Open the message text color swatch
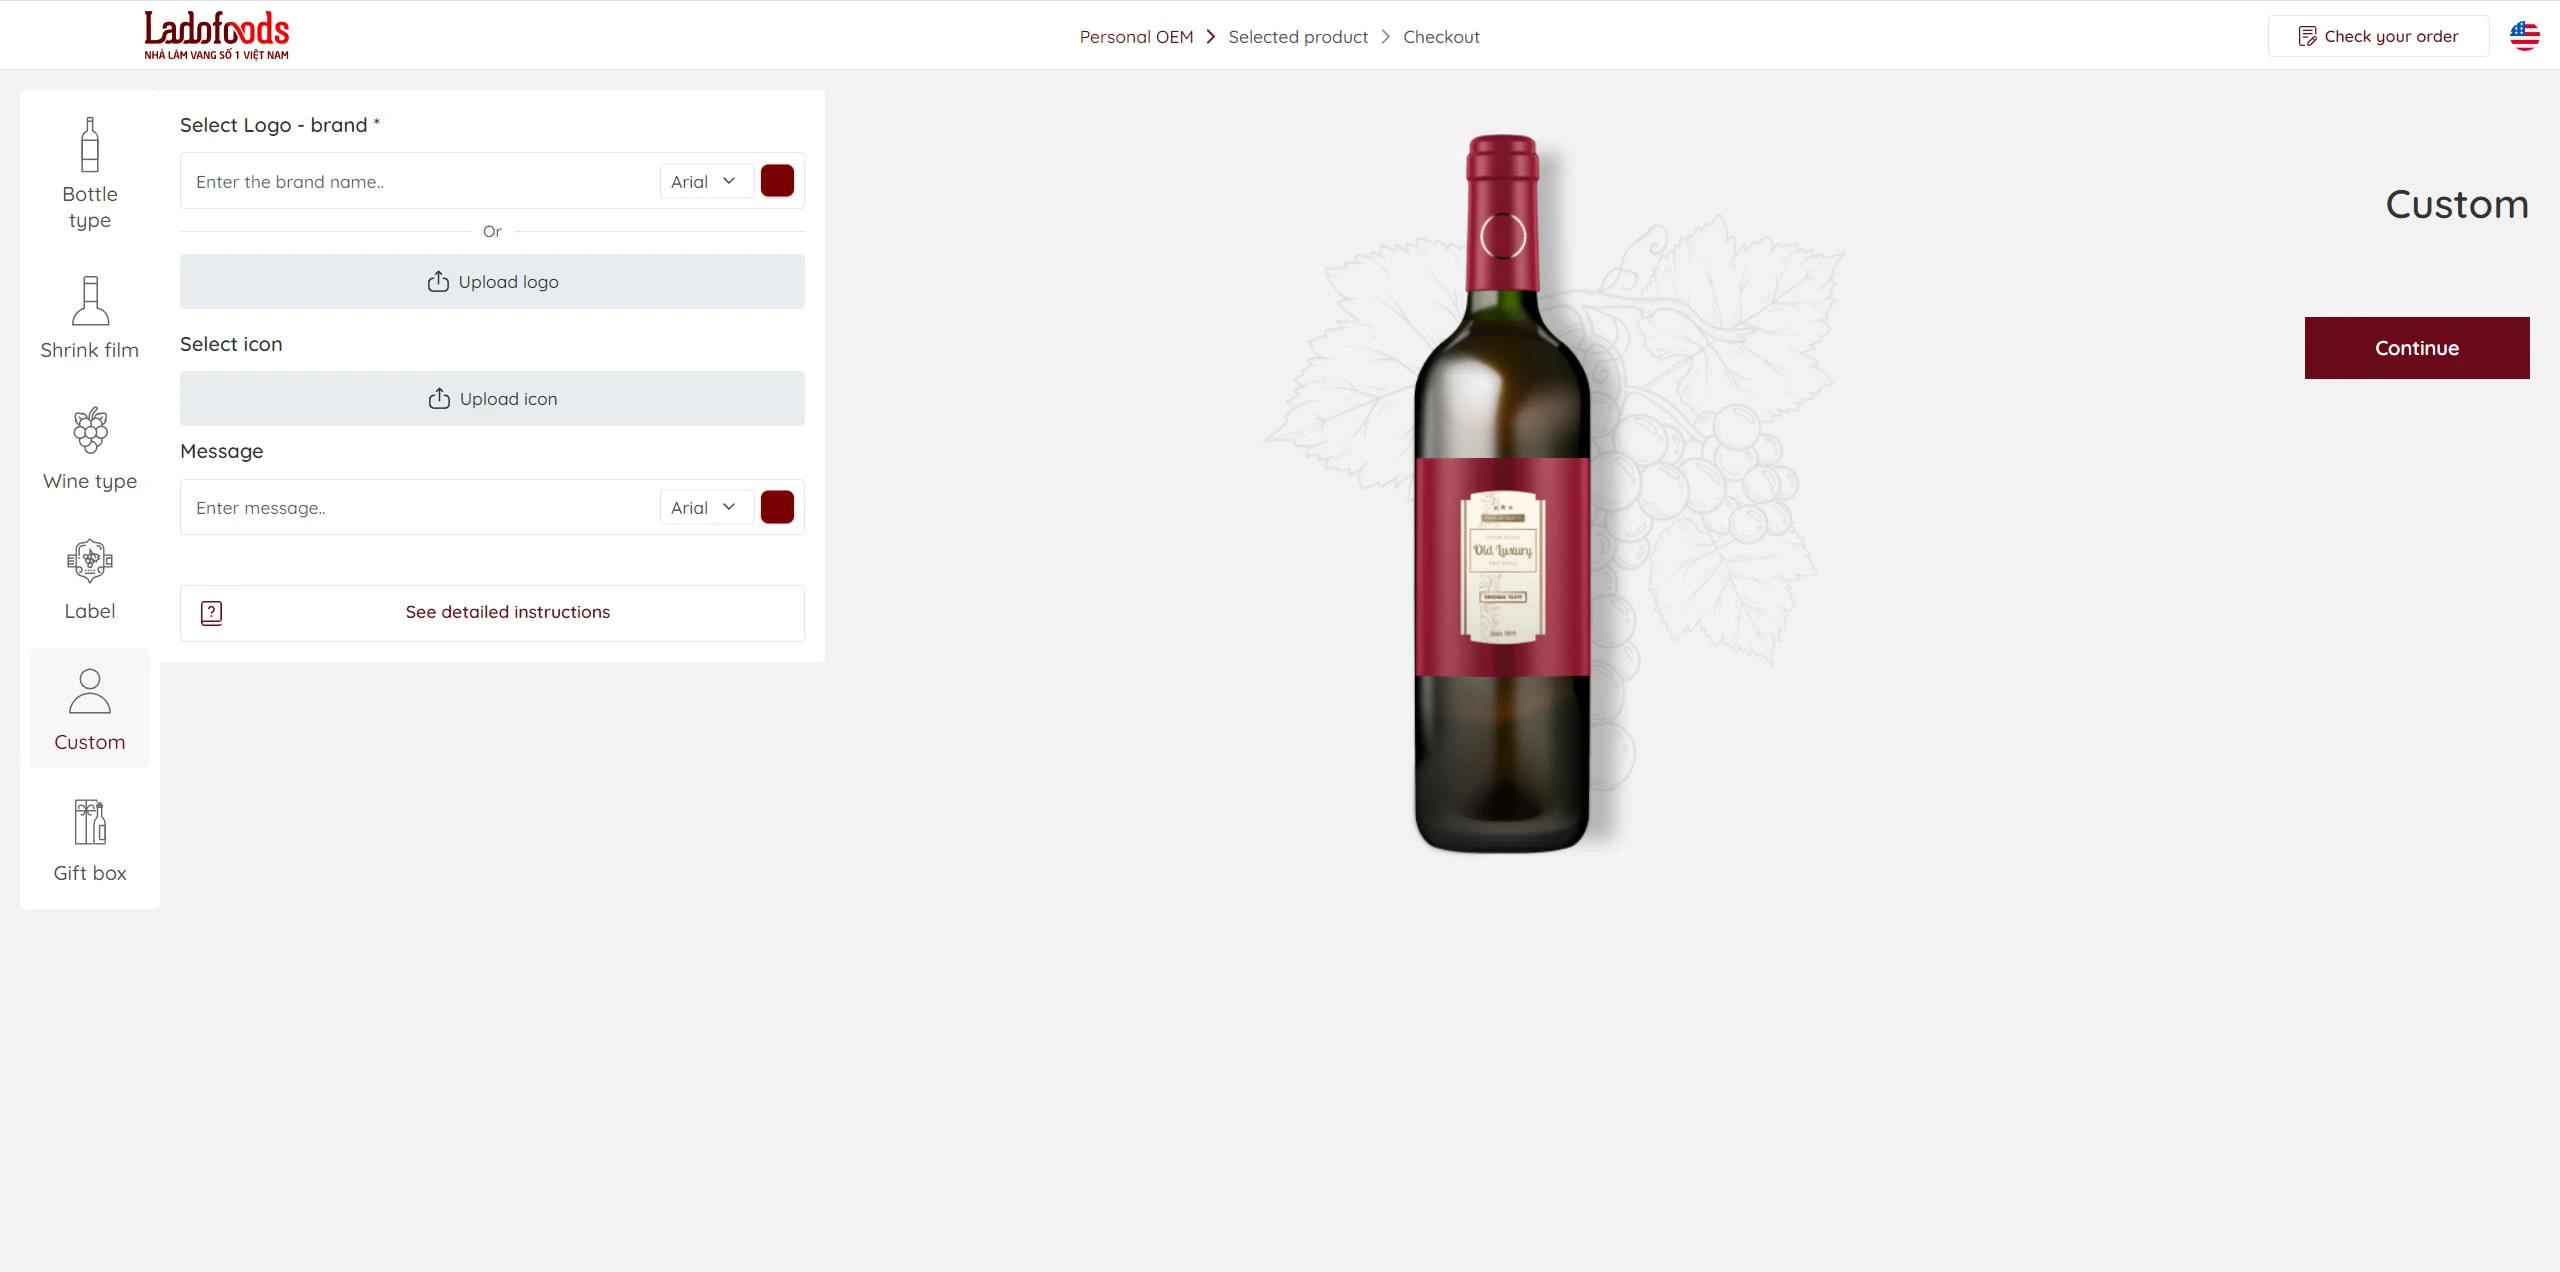The image size is (2560, 1272). pos(777,507)
